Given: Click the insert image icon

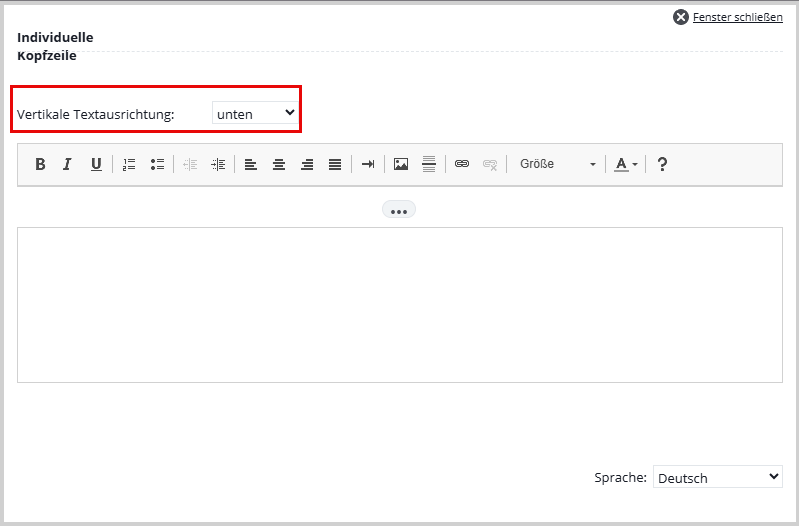Looking at the screenshot, I should [x=401, y=164].
